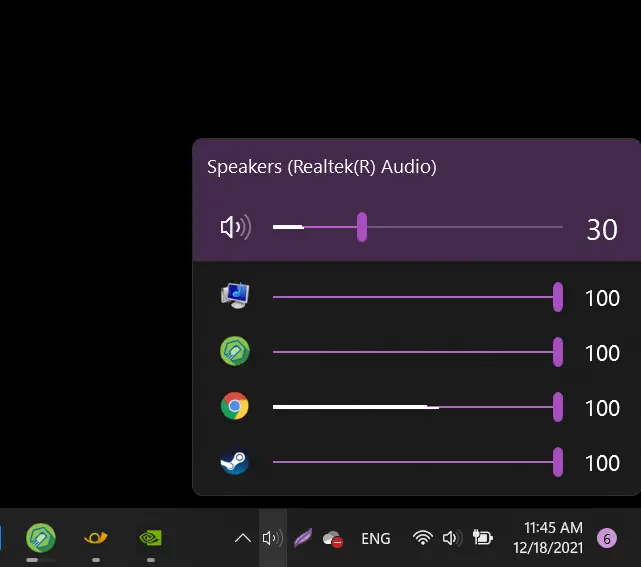This screenshot has width=641, height=567.
Task: Expand the hidden tray icons chevron
Action: click(243, 538)
